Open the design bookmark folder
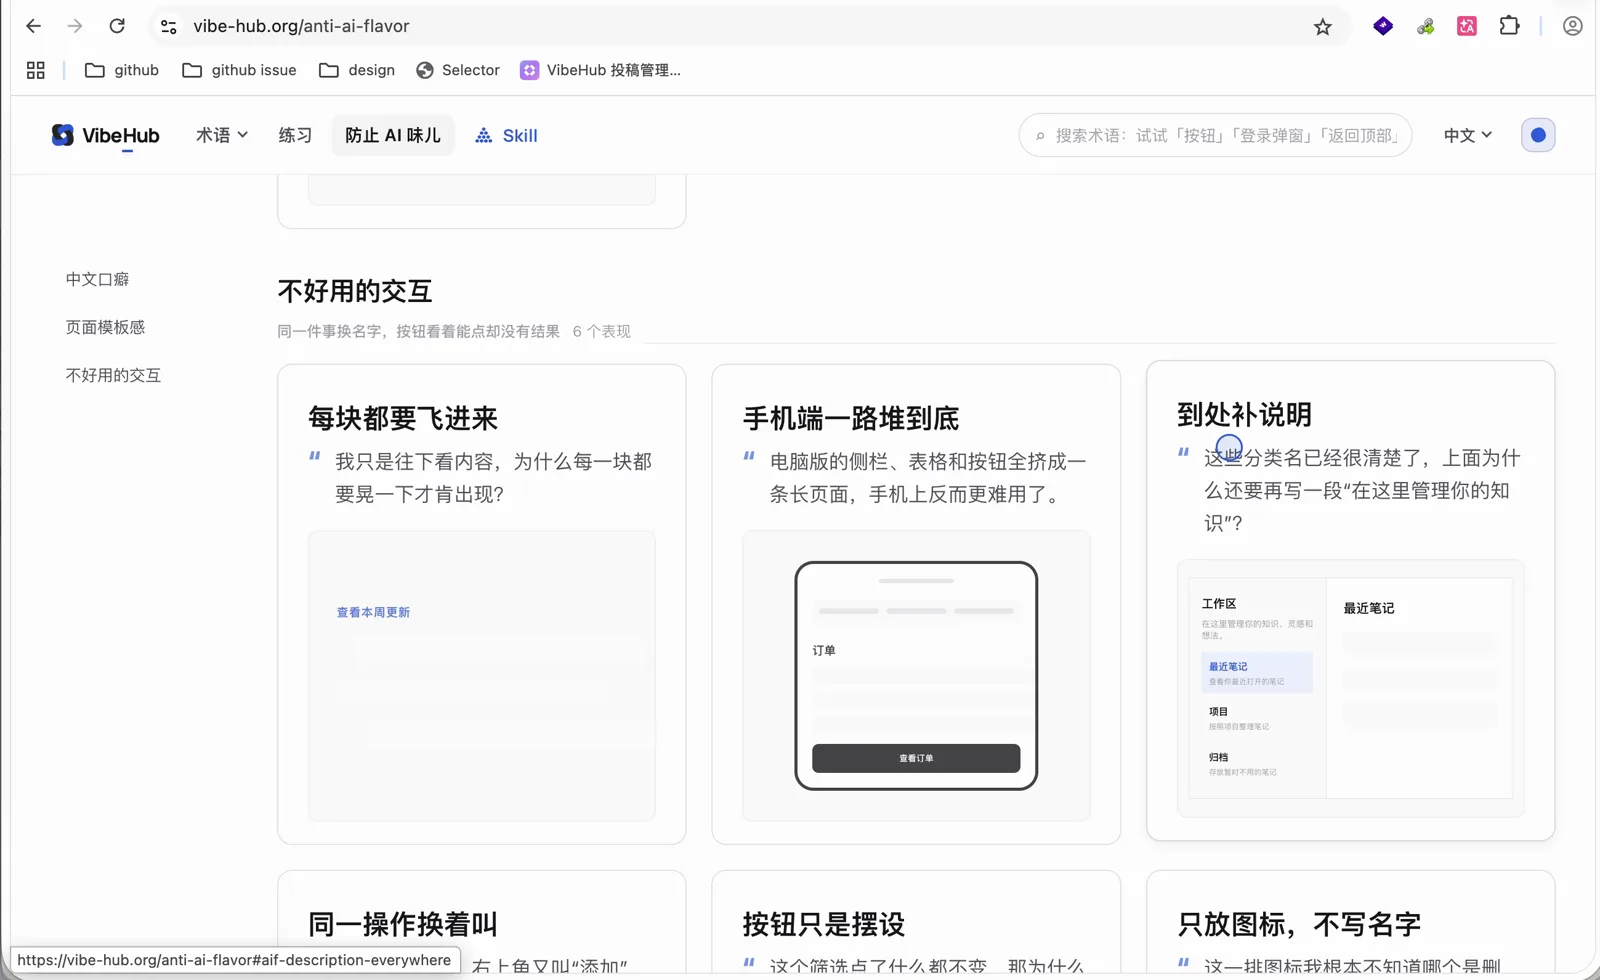1600x980 pixels. click(x=357, y=70)
